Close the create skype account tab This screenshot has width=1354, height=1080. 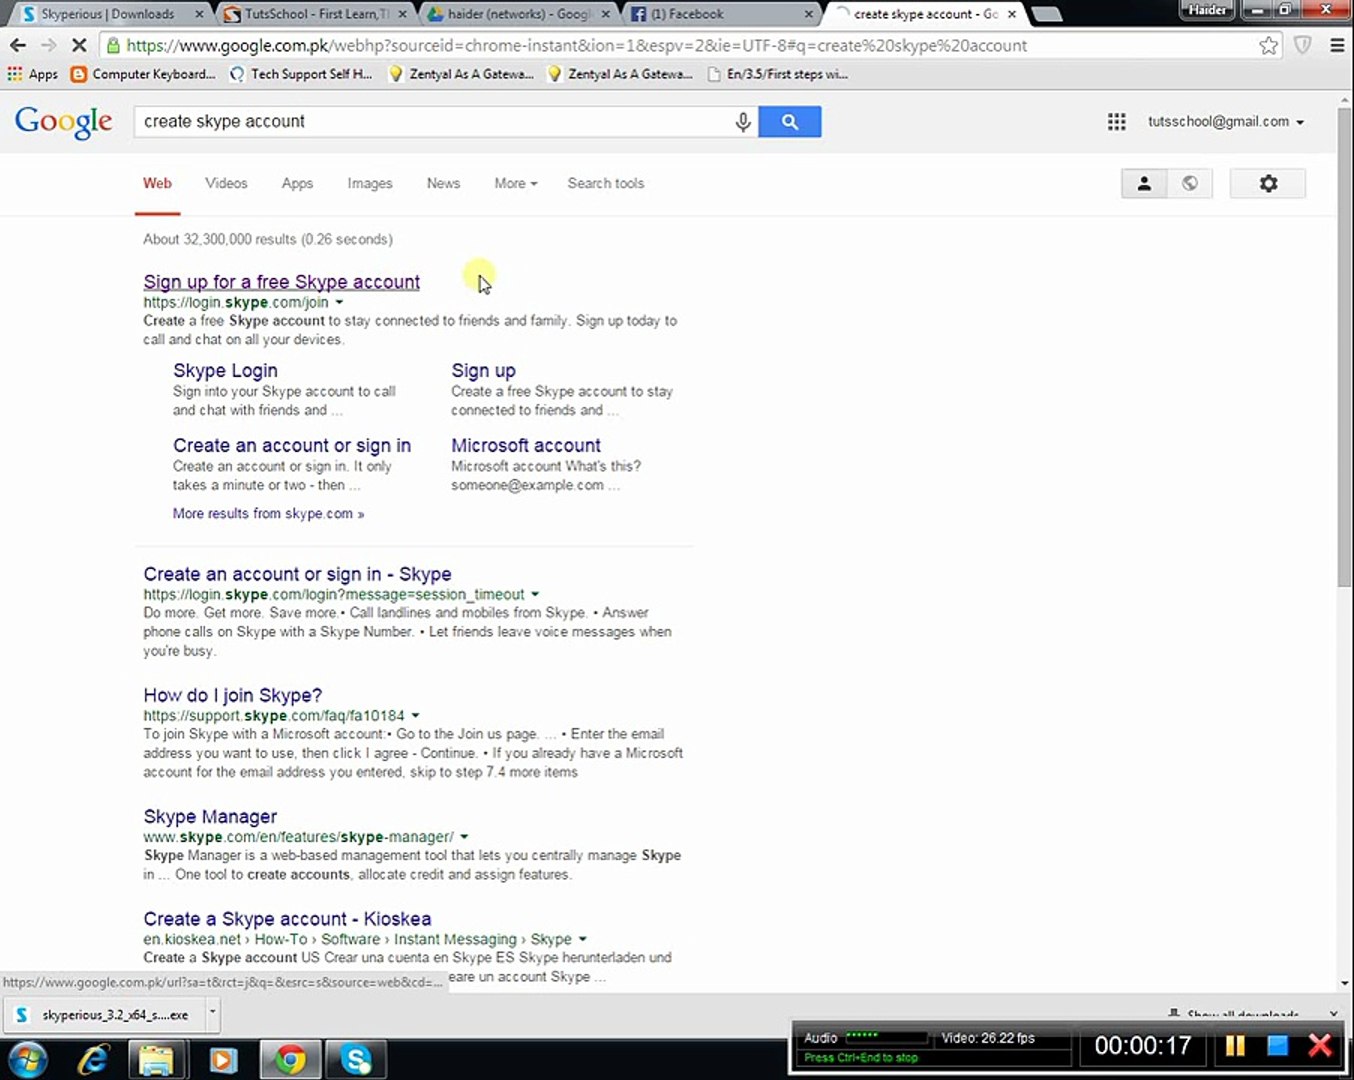click(x=1012, y=14)
